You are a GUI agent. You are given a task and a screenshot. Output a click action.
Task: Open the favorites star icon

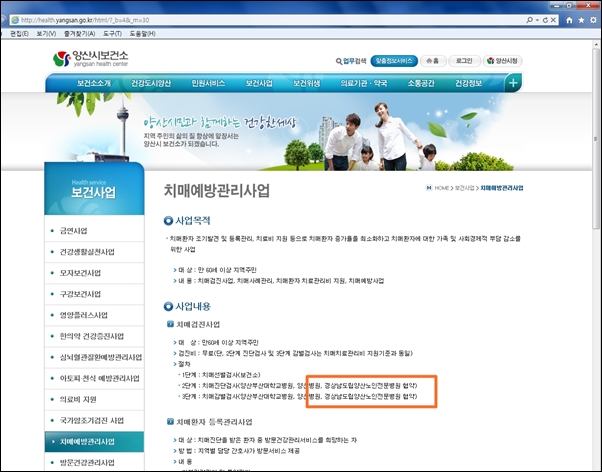coord(582,20)
